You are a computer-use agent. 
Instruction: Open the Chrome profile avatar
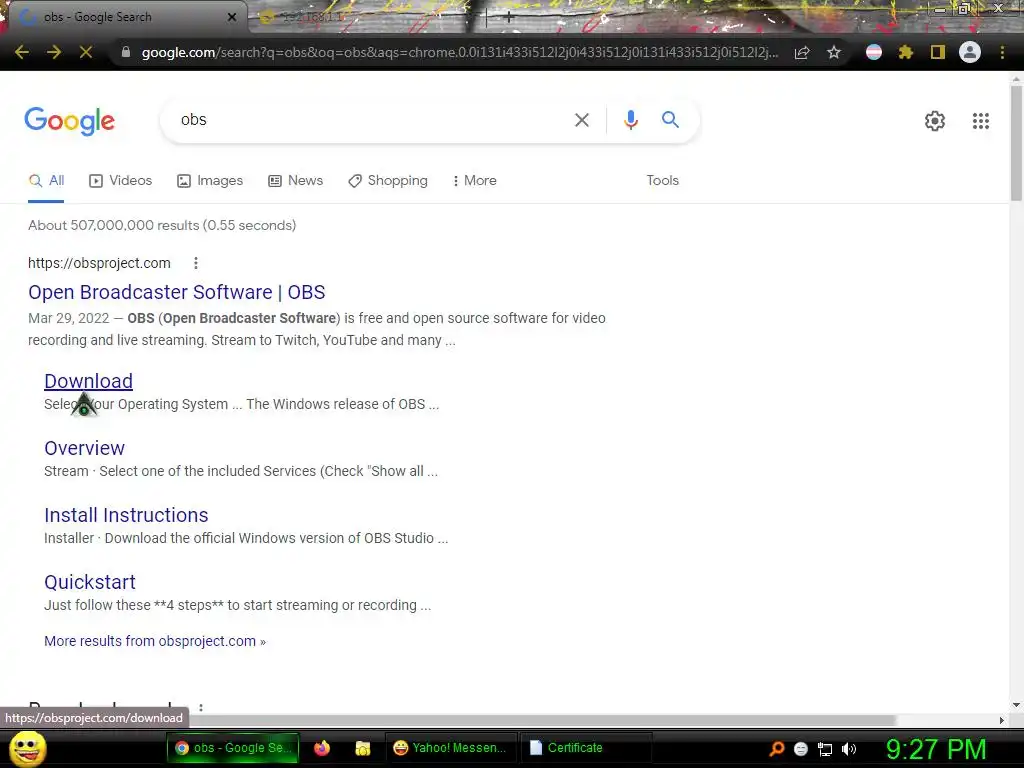[970, 52]
